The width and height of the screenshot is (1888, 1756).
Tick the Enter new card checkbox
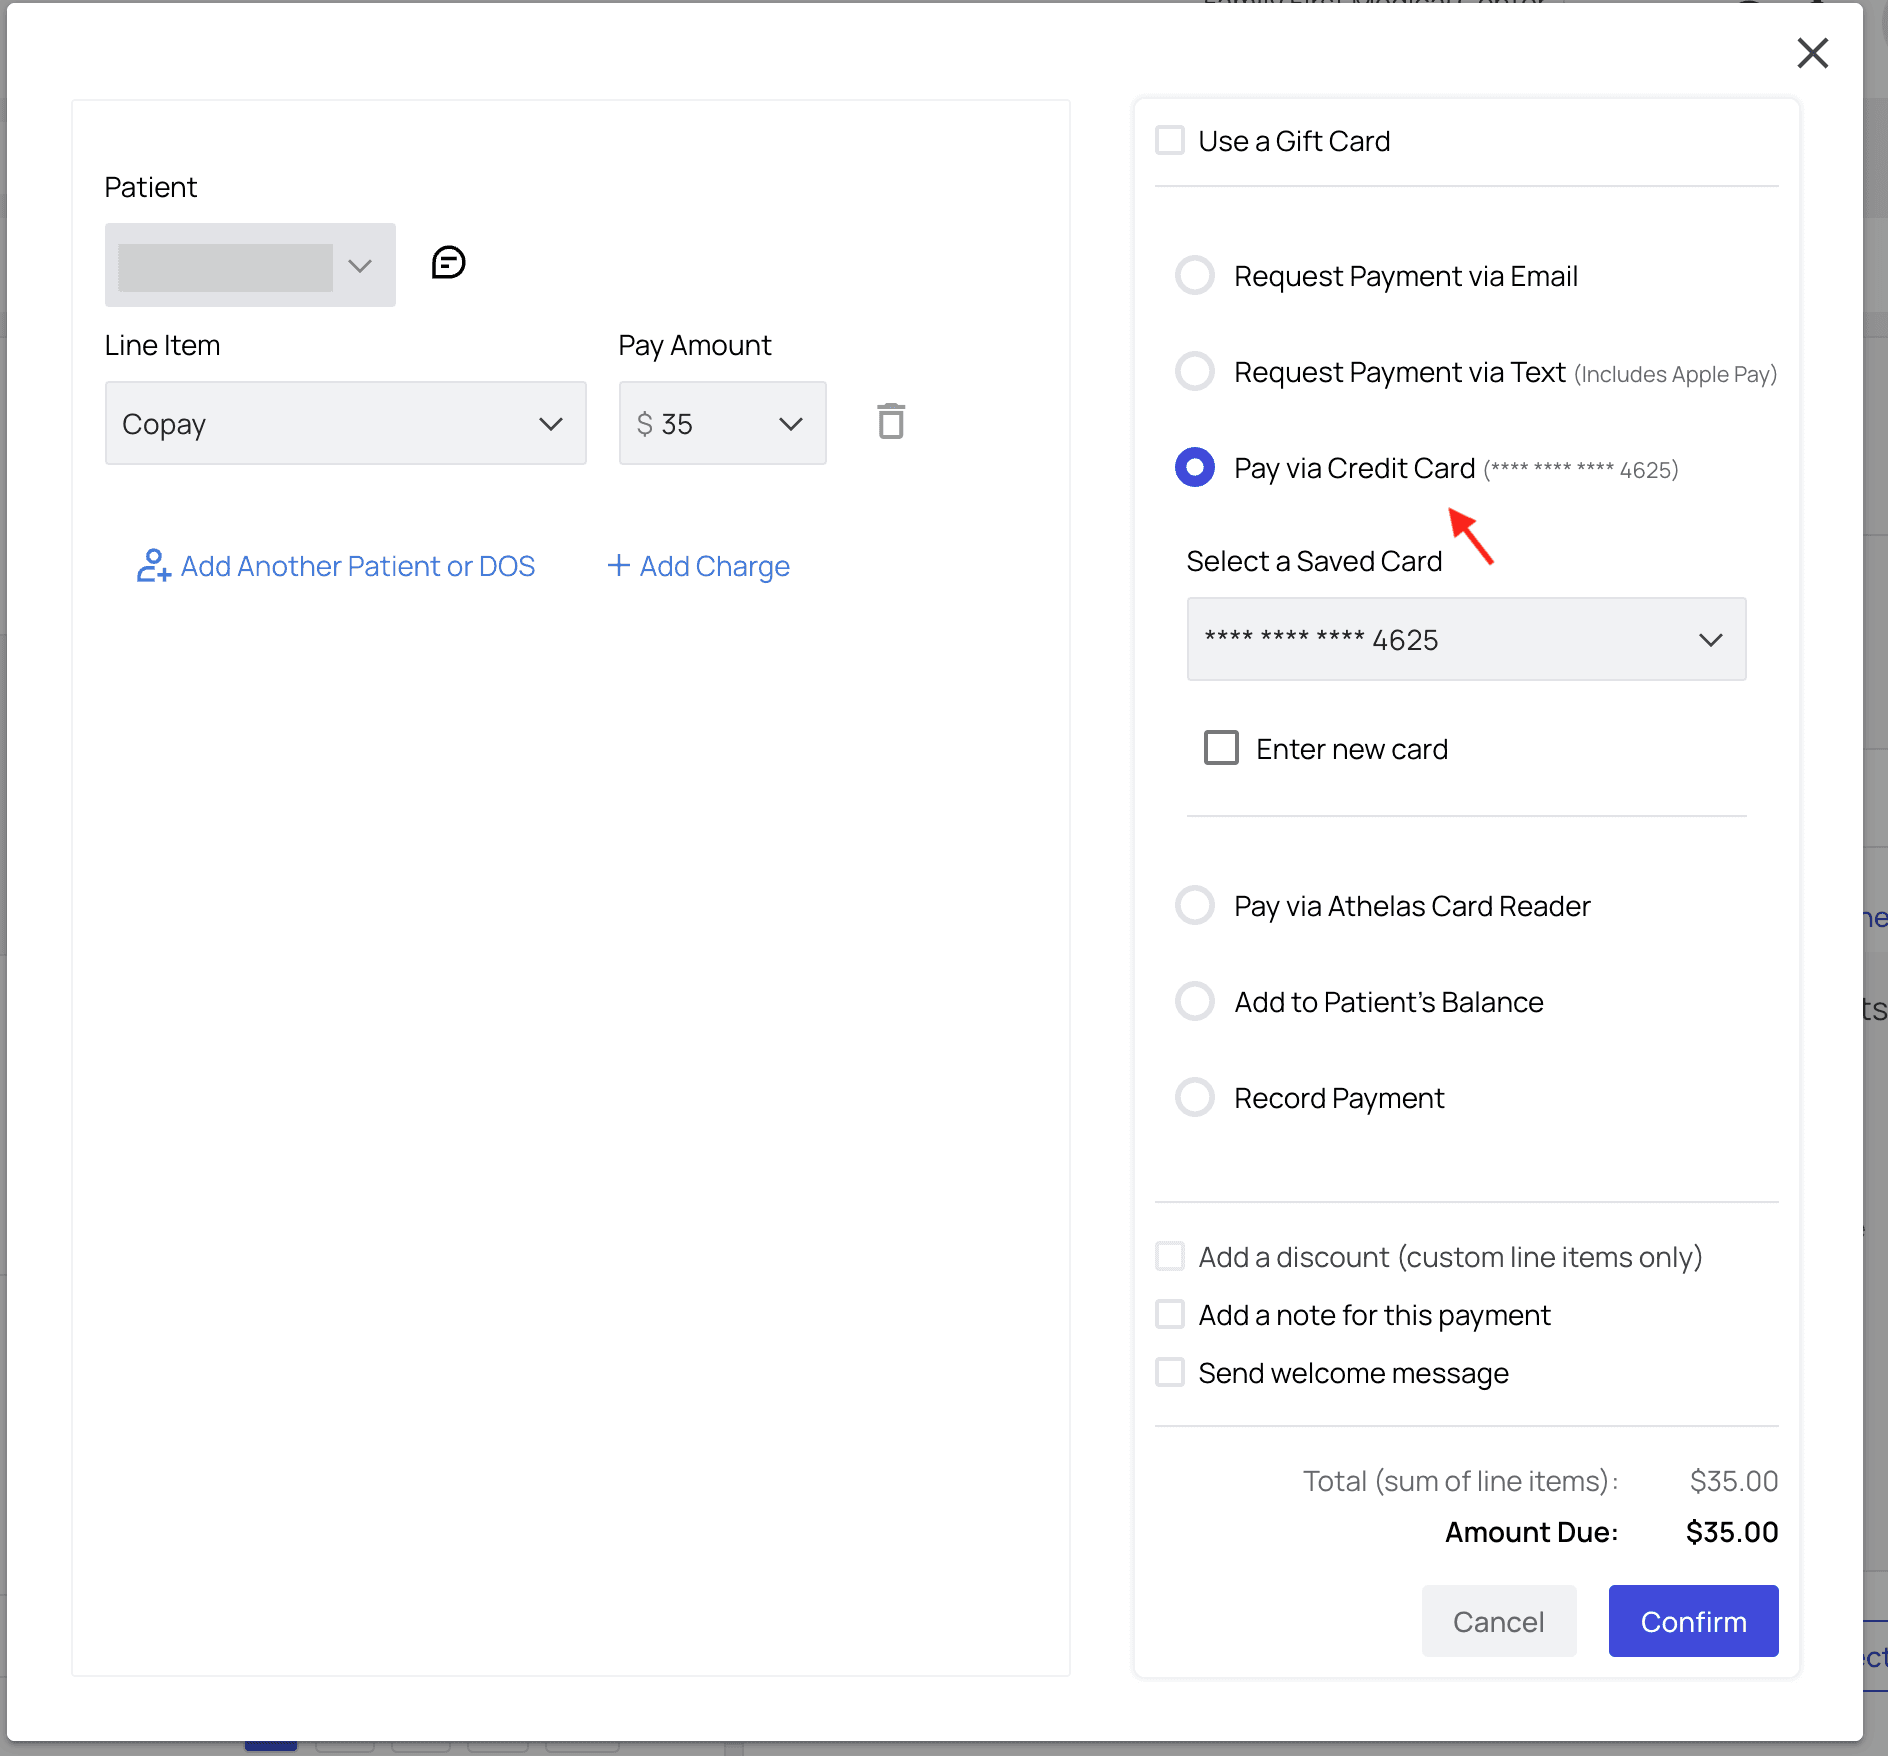[1221, 748]
